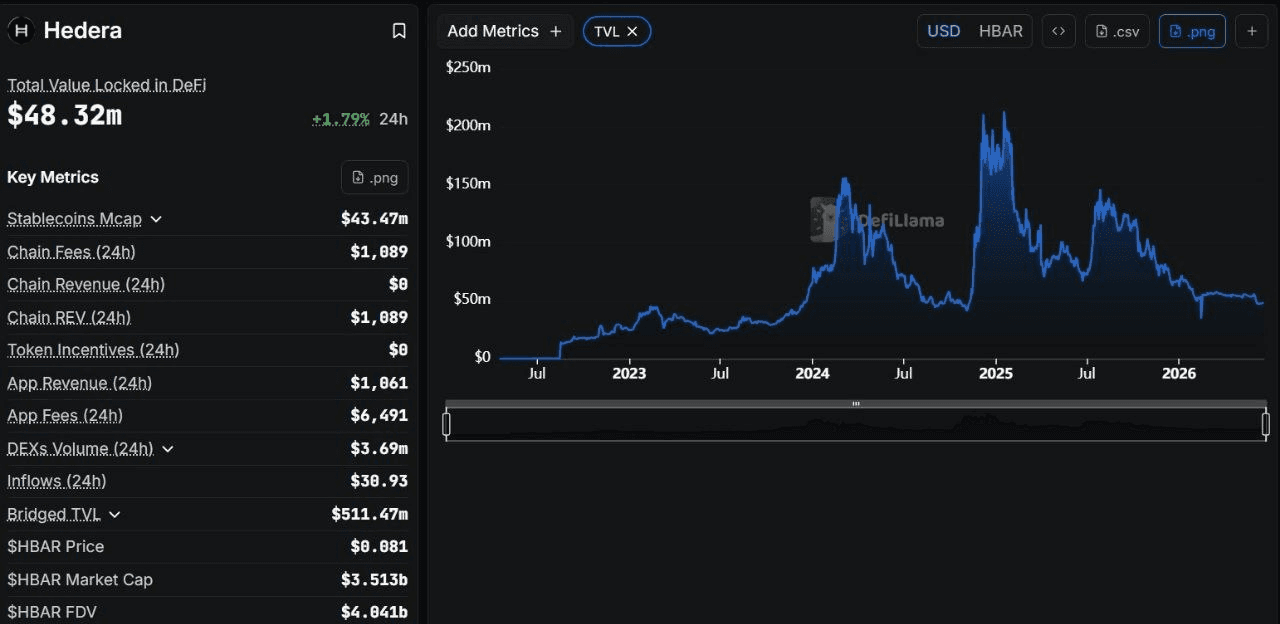This screenshot has width=1280, height=624.
Task: Click the 2023 label on chart axis
Action: [x=629, y=374]
